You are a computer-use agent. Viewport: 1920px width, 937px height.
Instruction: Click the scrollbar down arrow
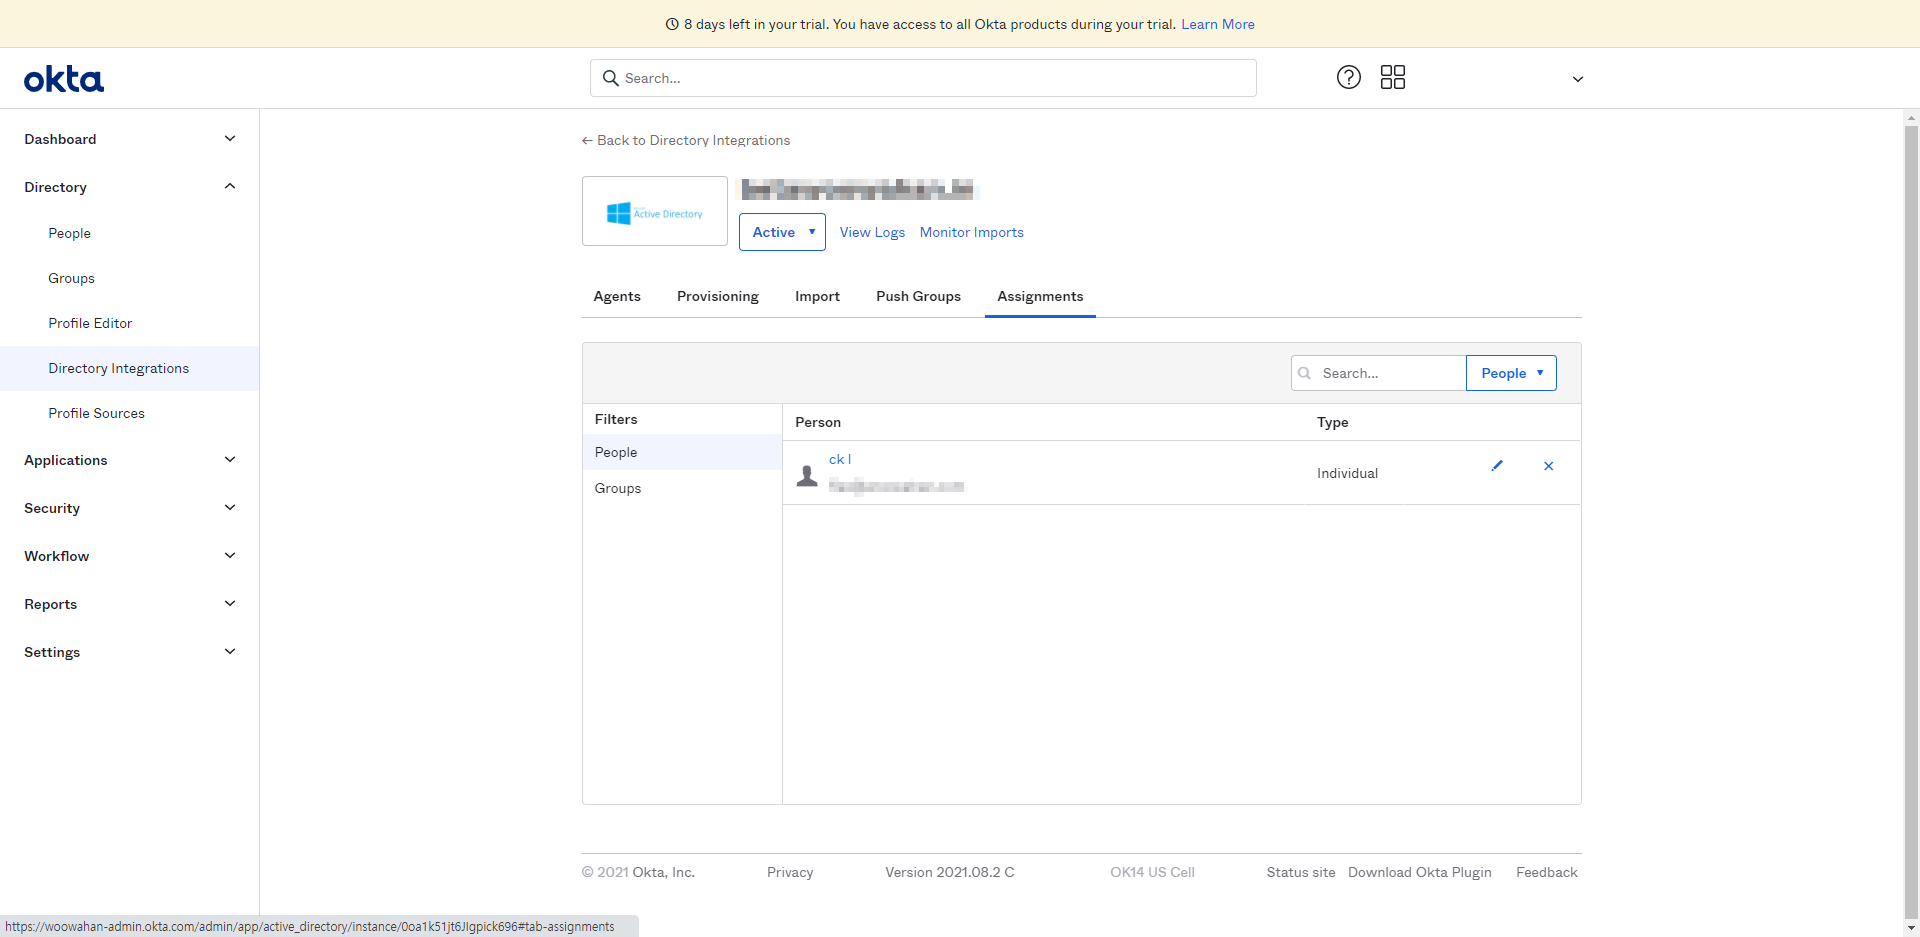click(x=1911, y=929)
